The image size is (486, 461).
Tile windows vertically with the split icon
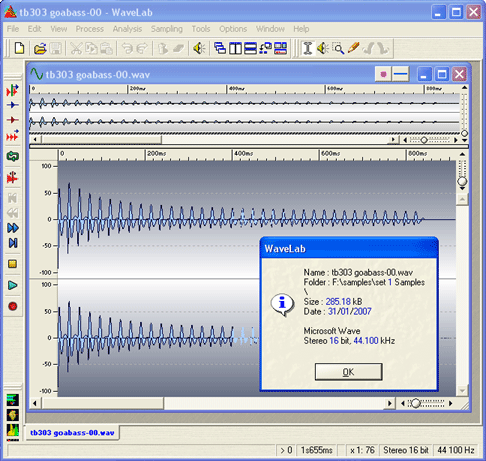(235, 49)
